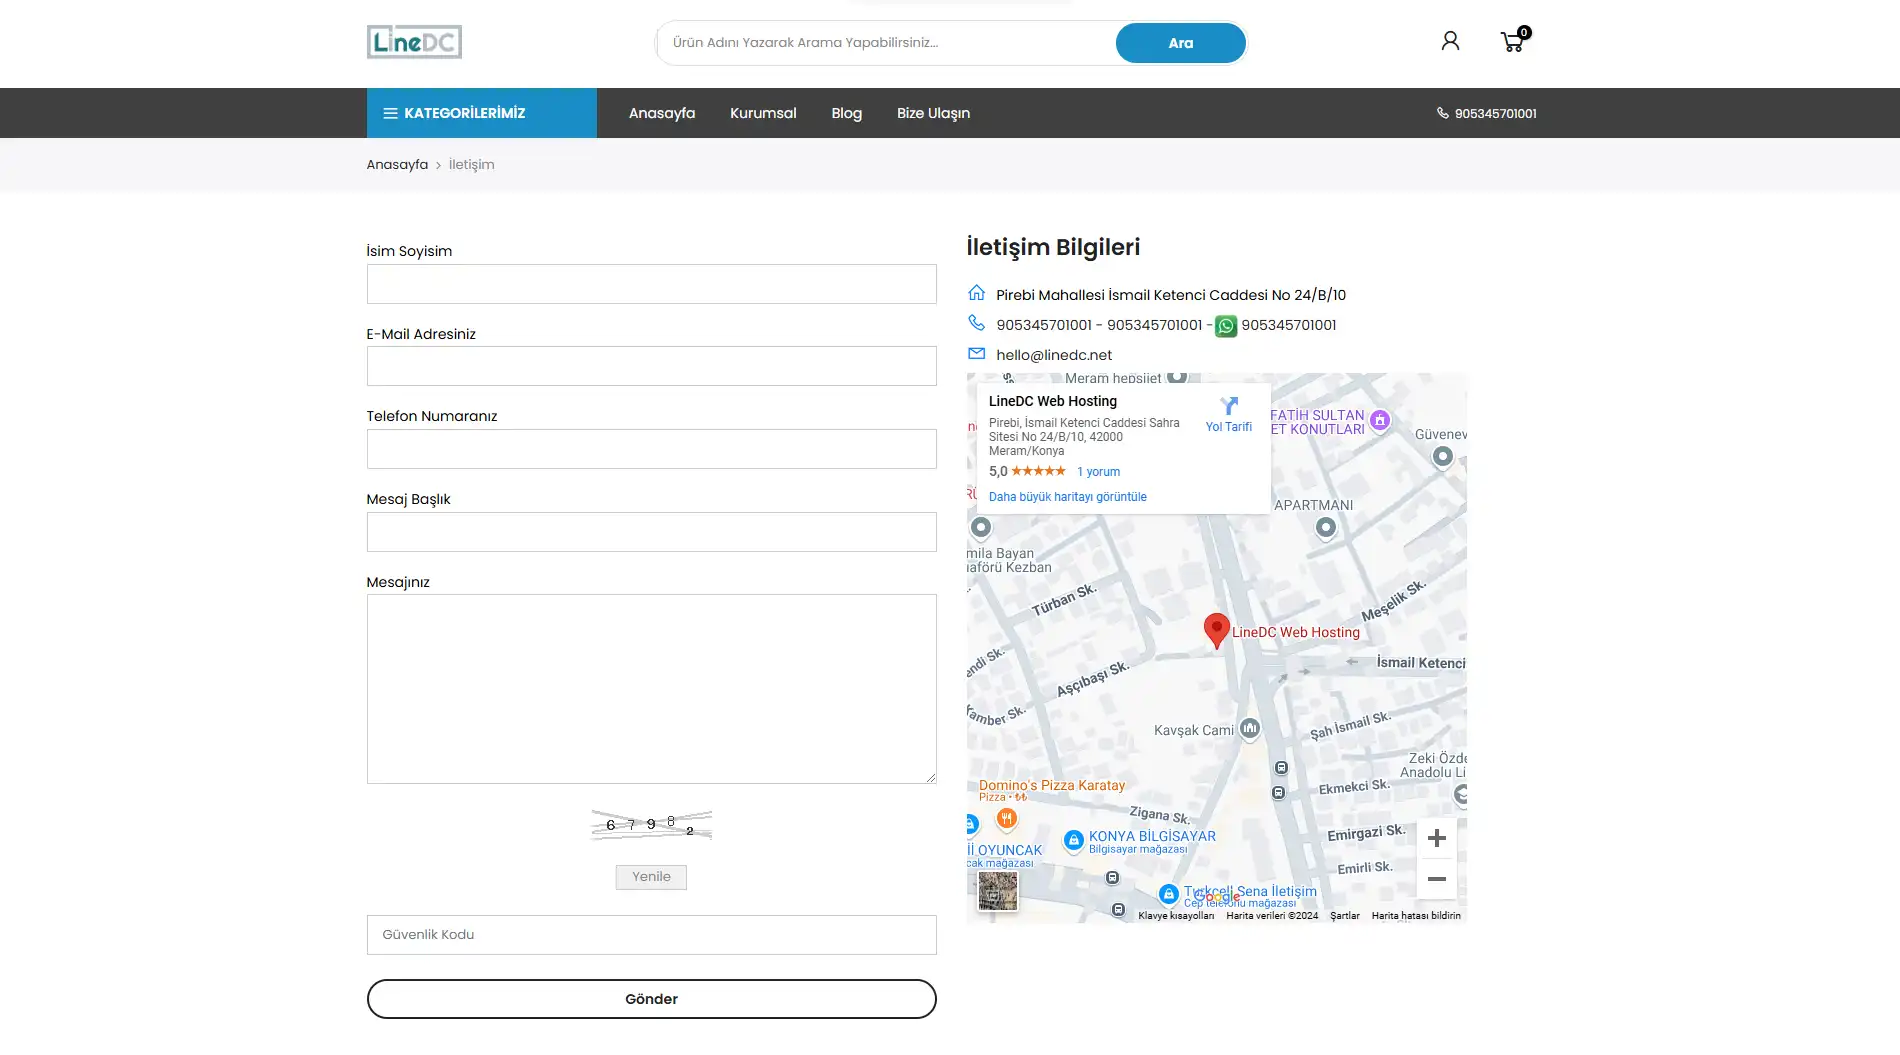This screenshot has width=1900, height=1055.
Task: Click the product search input box
Action: point(885,43)
